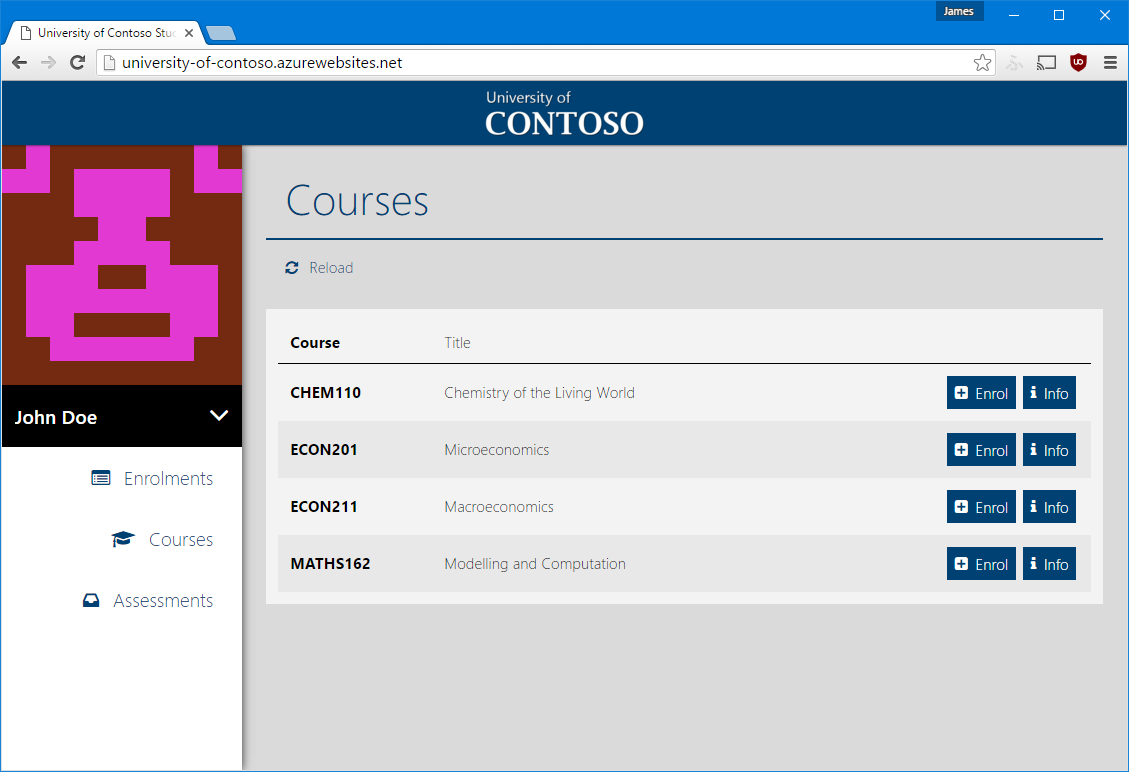Viewport: 1129px width, 772px height.
Task: Click the University of Contoso header logo
Action: (564, 114)
